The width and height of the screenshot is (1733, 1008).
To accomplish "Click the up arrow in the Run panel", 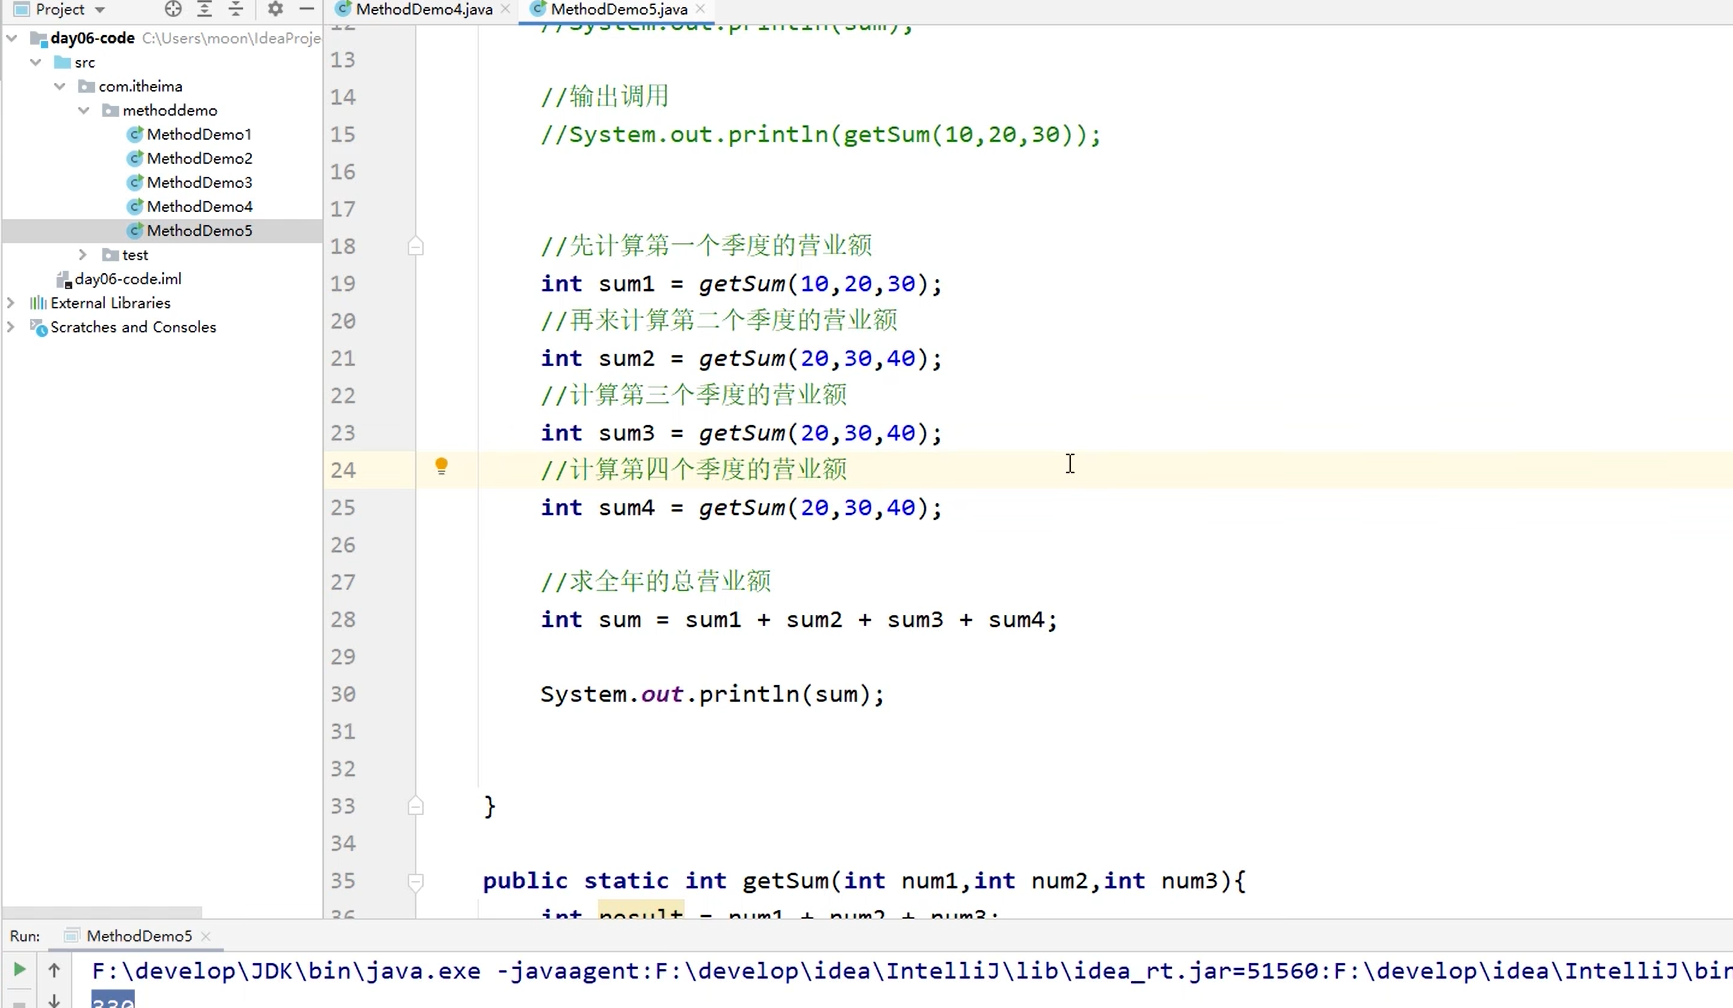I will pyautogui.click(x=54, y=969).
